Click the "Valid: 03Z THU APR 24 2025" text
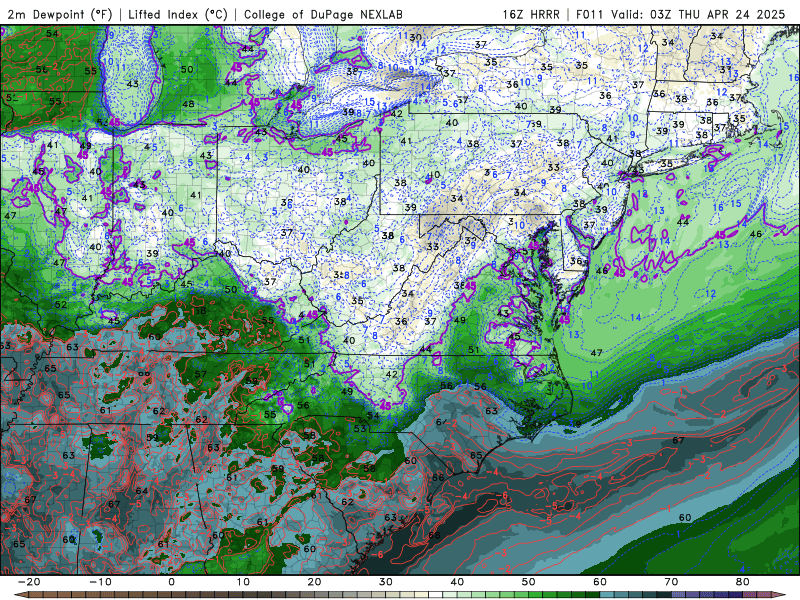Screen dimensions: 800x600 coord(698,14)
